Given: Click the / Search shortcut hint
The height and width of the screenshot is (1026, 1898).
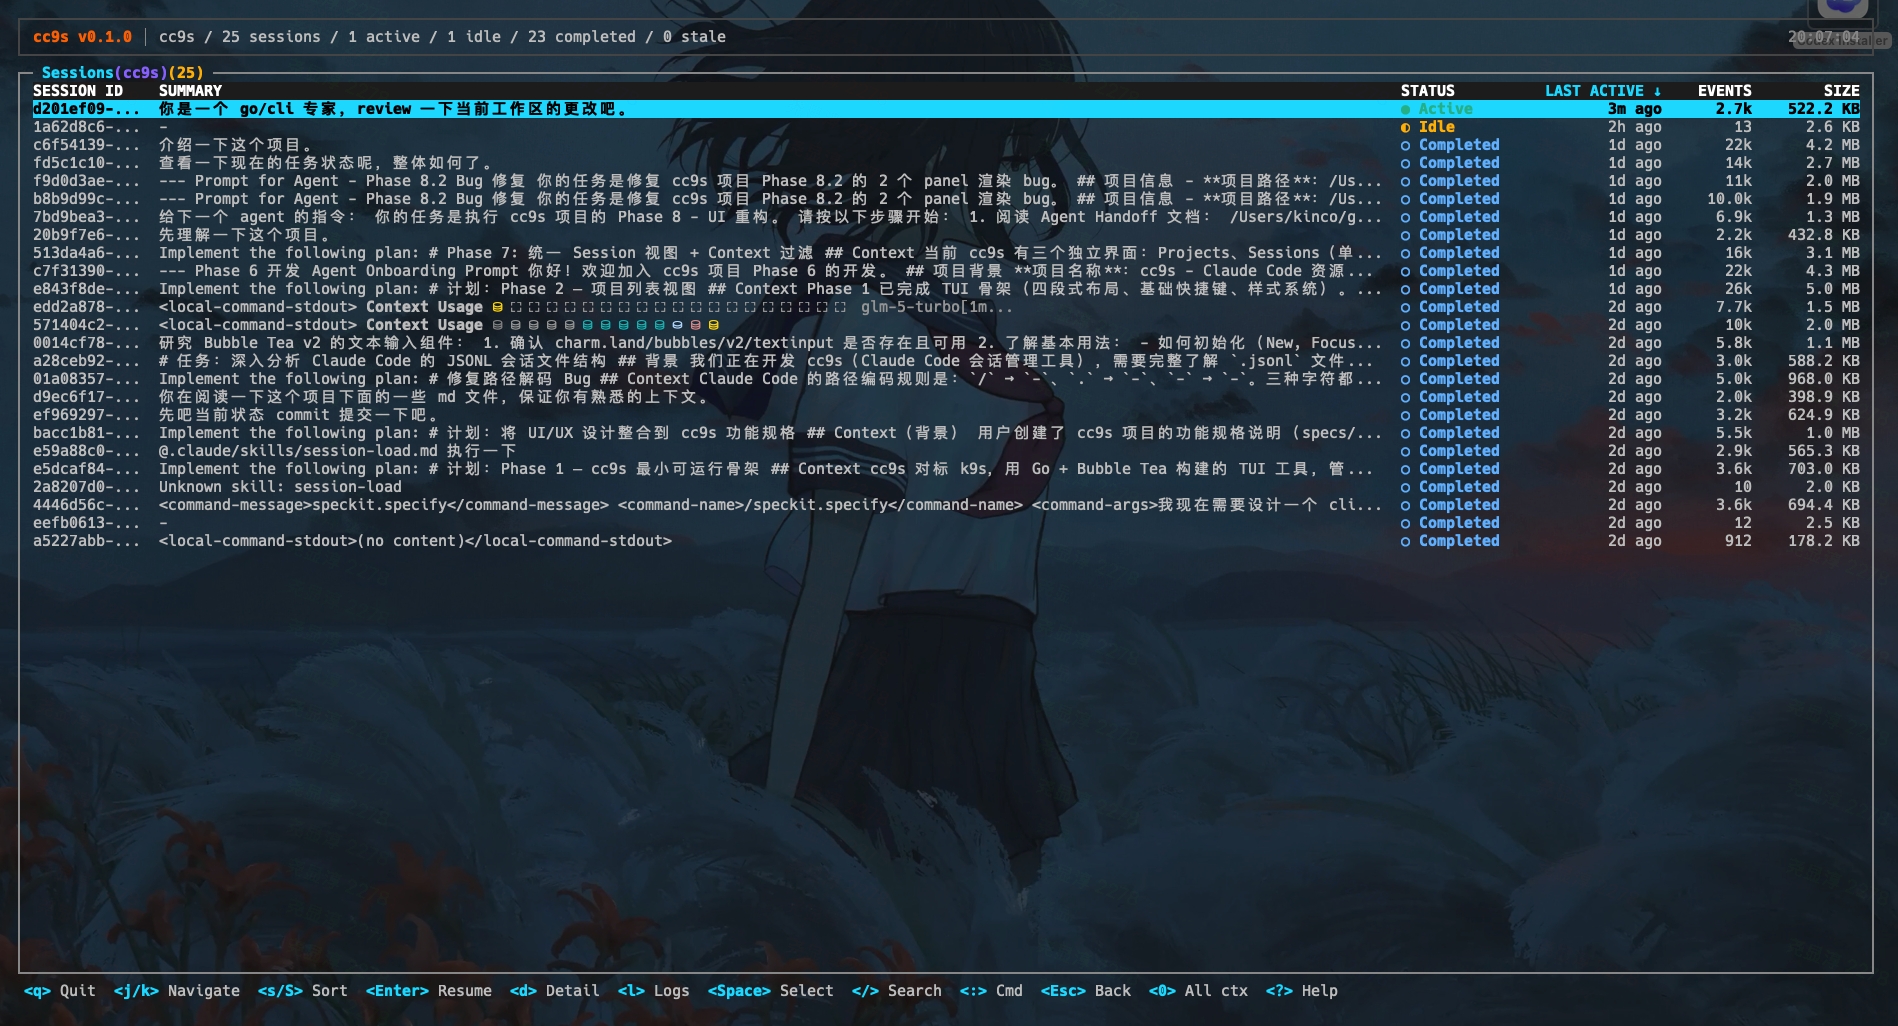Looking at the screenshot, I should tap(897, 991).
